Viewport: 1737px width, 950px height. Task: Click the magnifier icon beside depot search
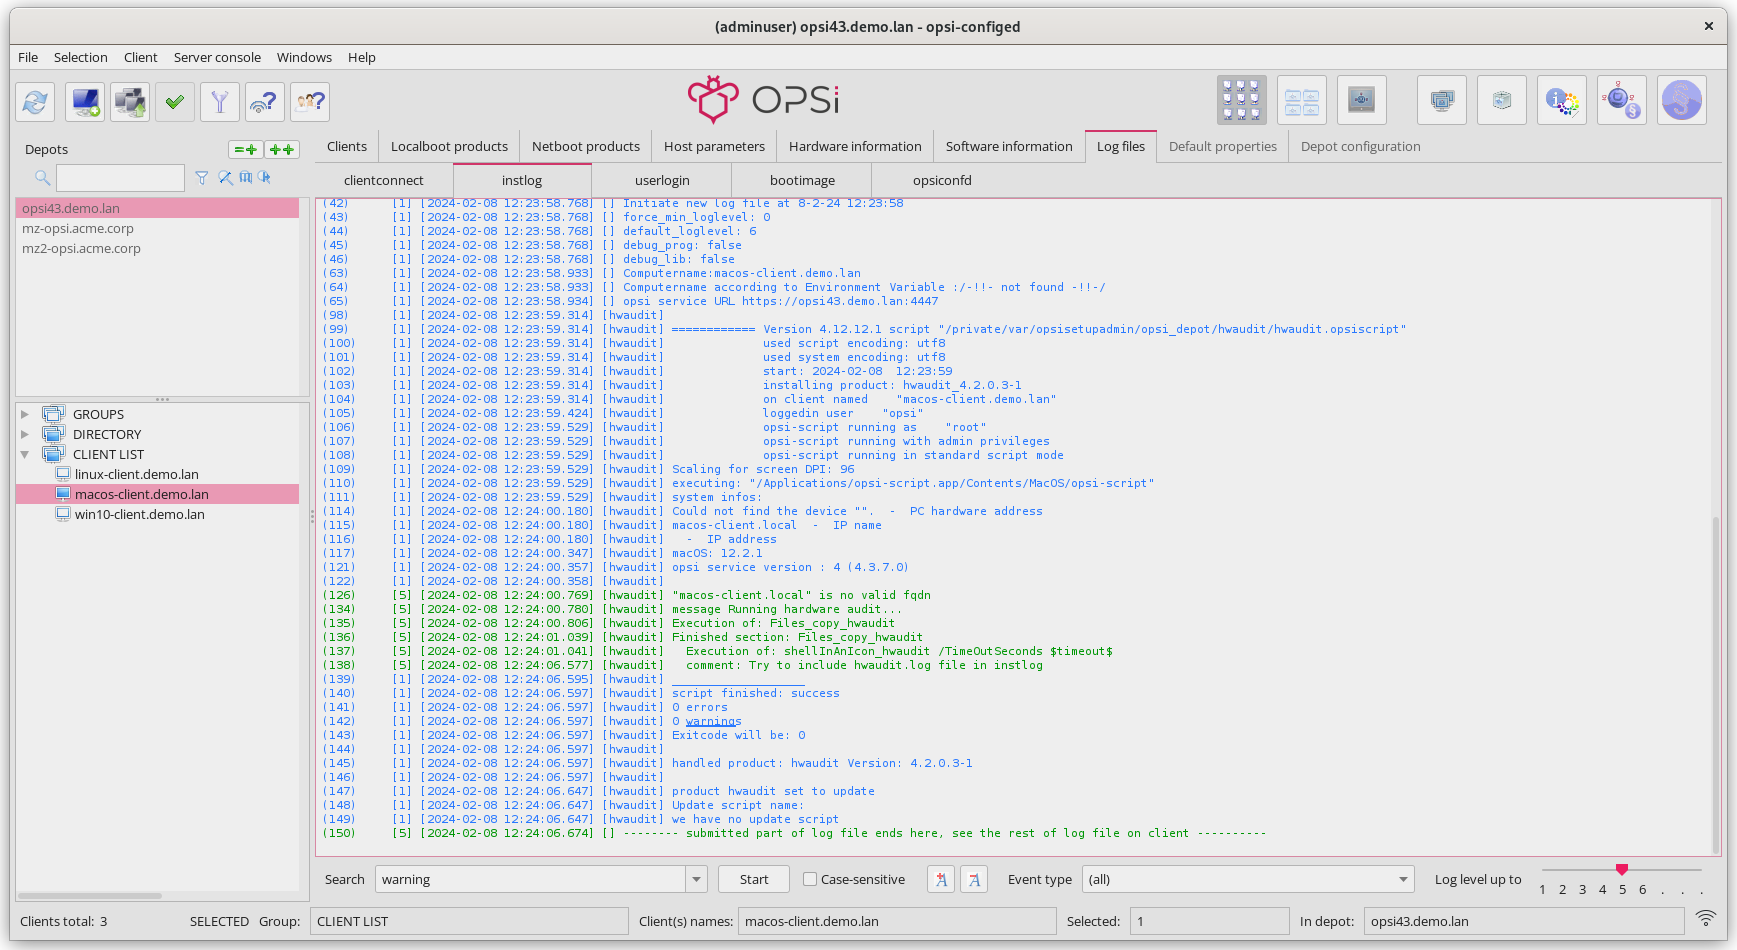(42, 178)
